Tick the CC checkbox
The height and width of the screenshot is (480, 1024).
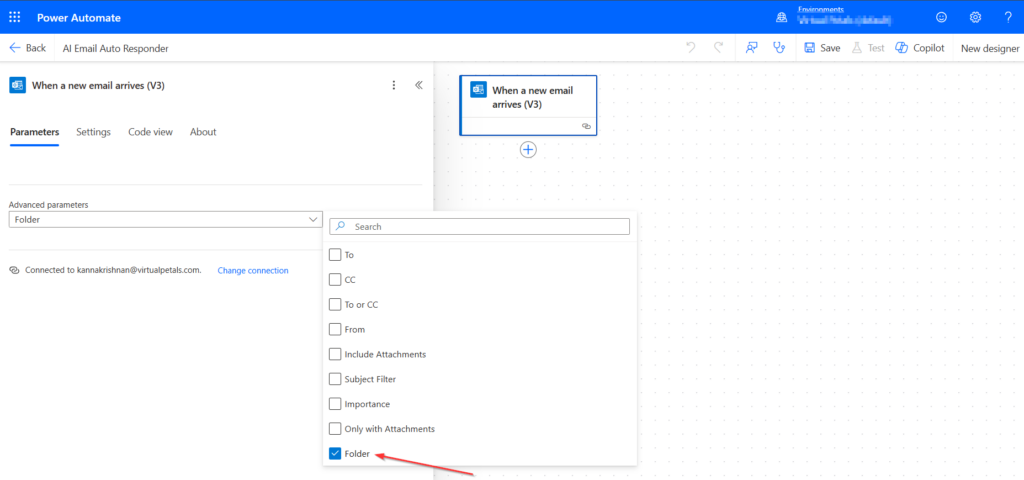point(335,280)
